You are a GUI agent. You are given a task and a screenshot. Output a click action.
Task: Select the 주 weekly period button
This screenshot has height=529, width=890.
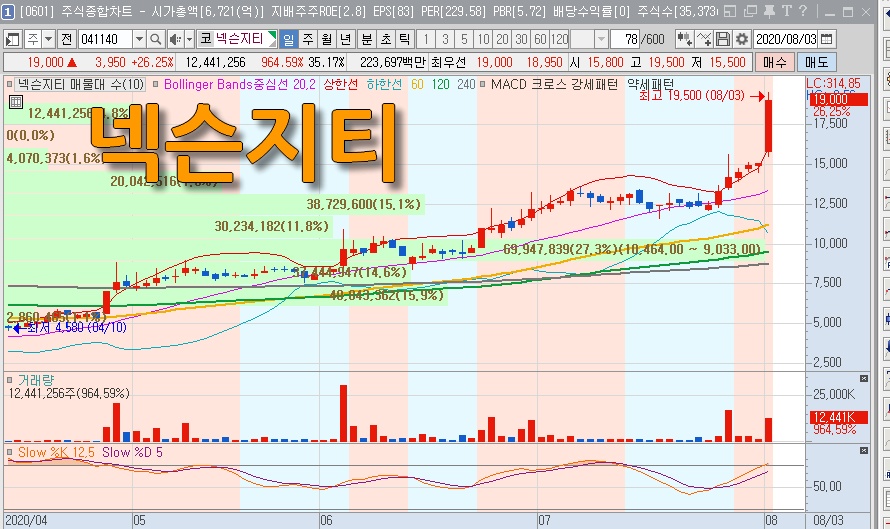308,39
